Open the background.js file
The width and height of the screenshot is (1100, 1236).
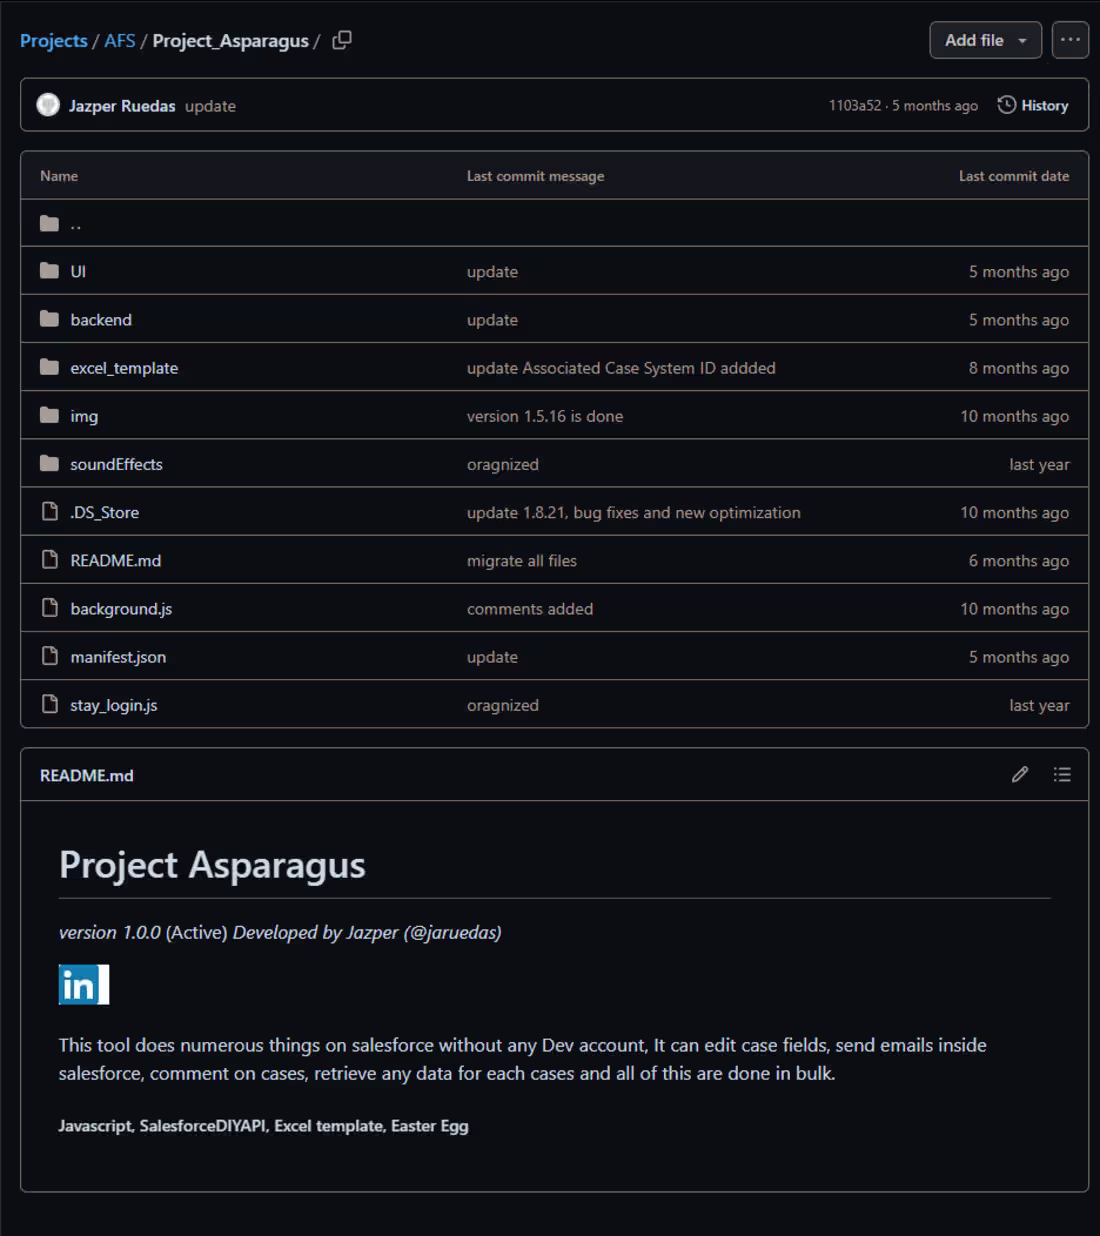(x=120, y=608)
